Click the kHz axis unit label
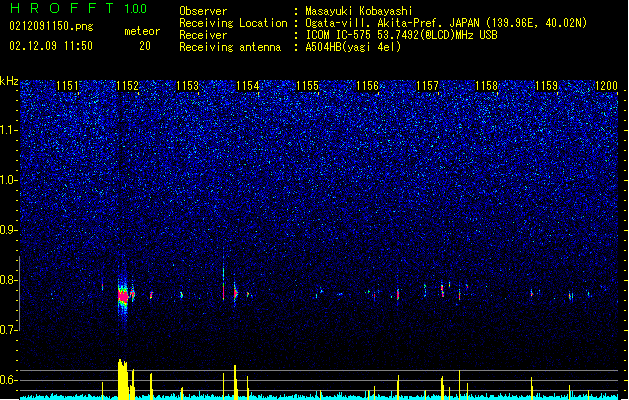 [x=9, y=81]
